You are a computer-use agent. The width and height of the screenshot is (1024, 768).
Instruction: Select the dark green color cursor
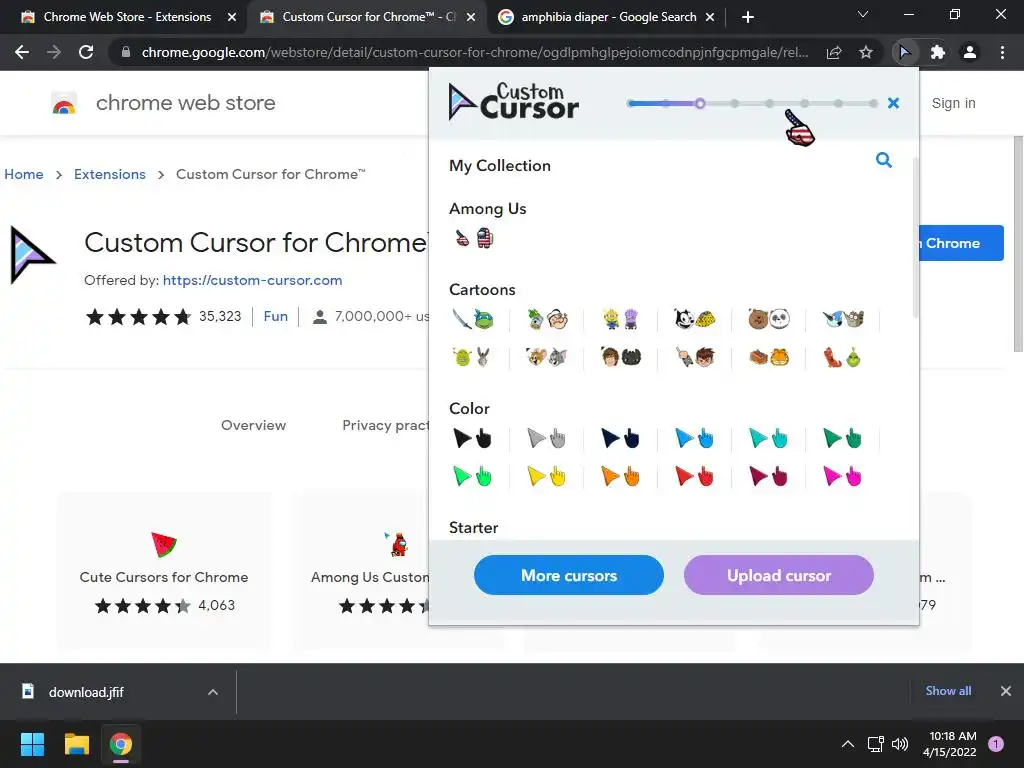click(843, 438)
